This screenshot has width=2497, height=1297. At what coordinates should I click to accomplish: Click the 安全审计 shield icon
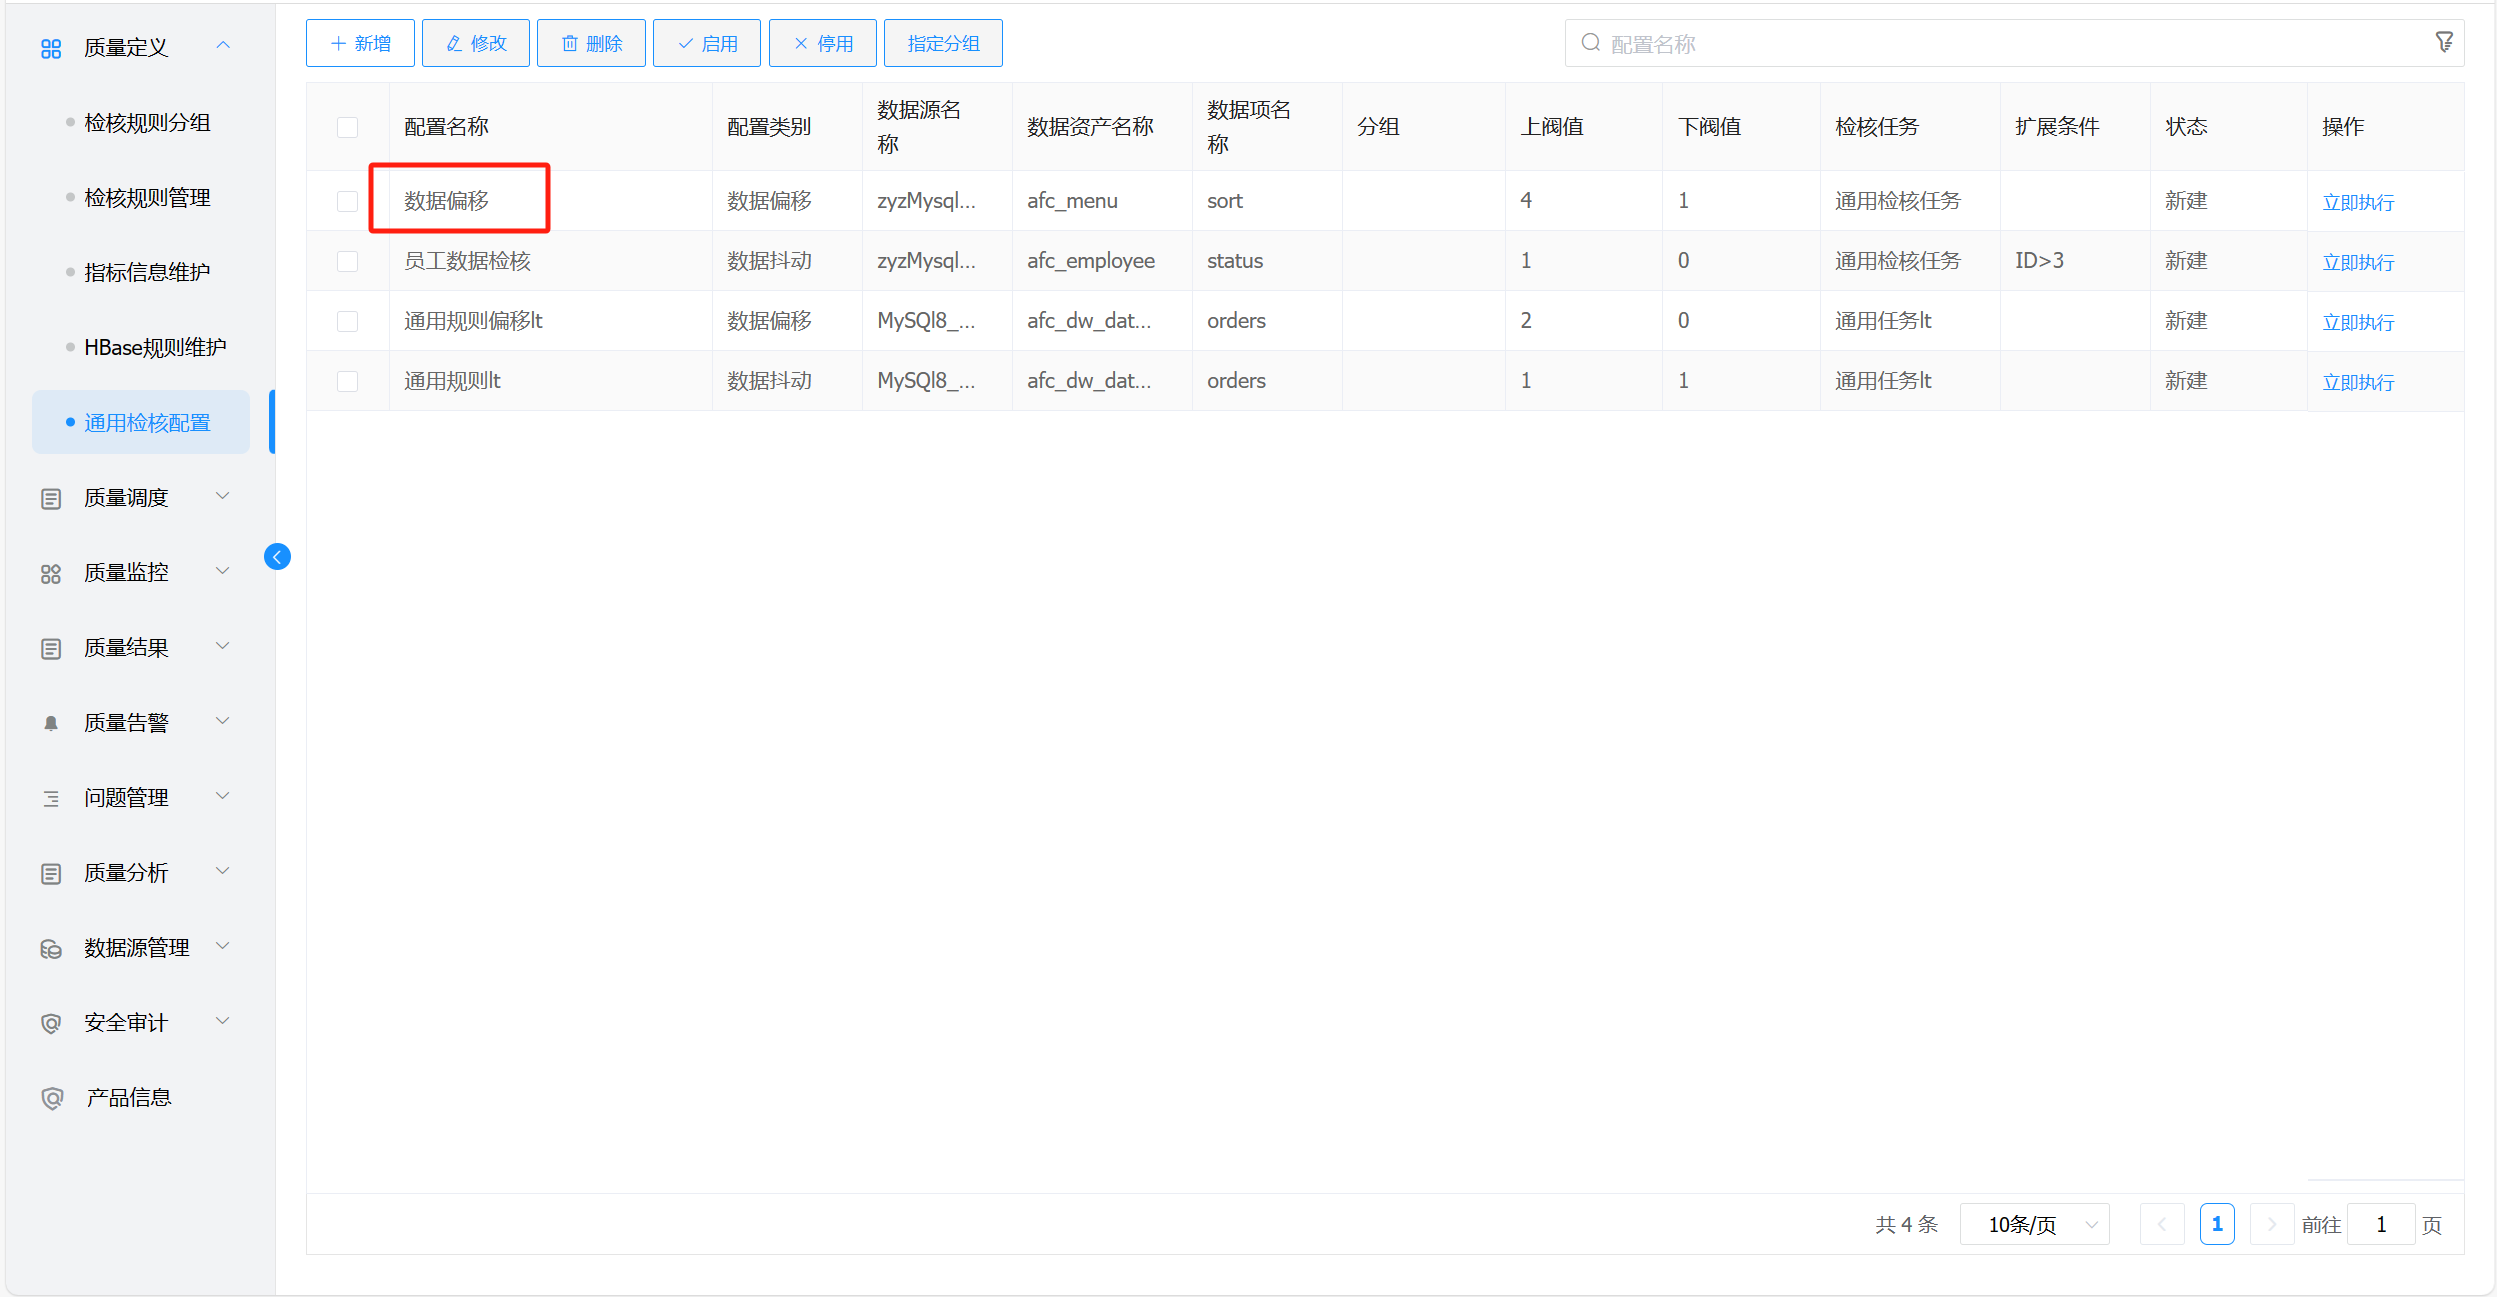point(51,1023)
